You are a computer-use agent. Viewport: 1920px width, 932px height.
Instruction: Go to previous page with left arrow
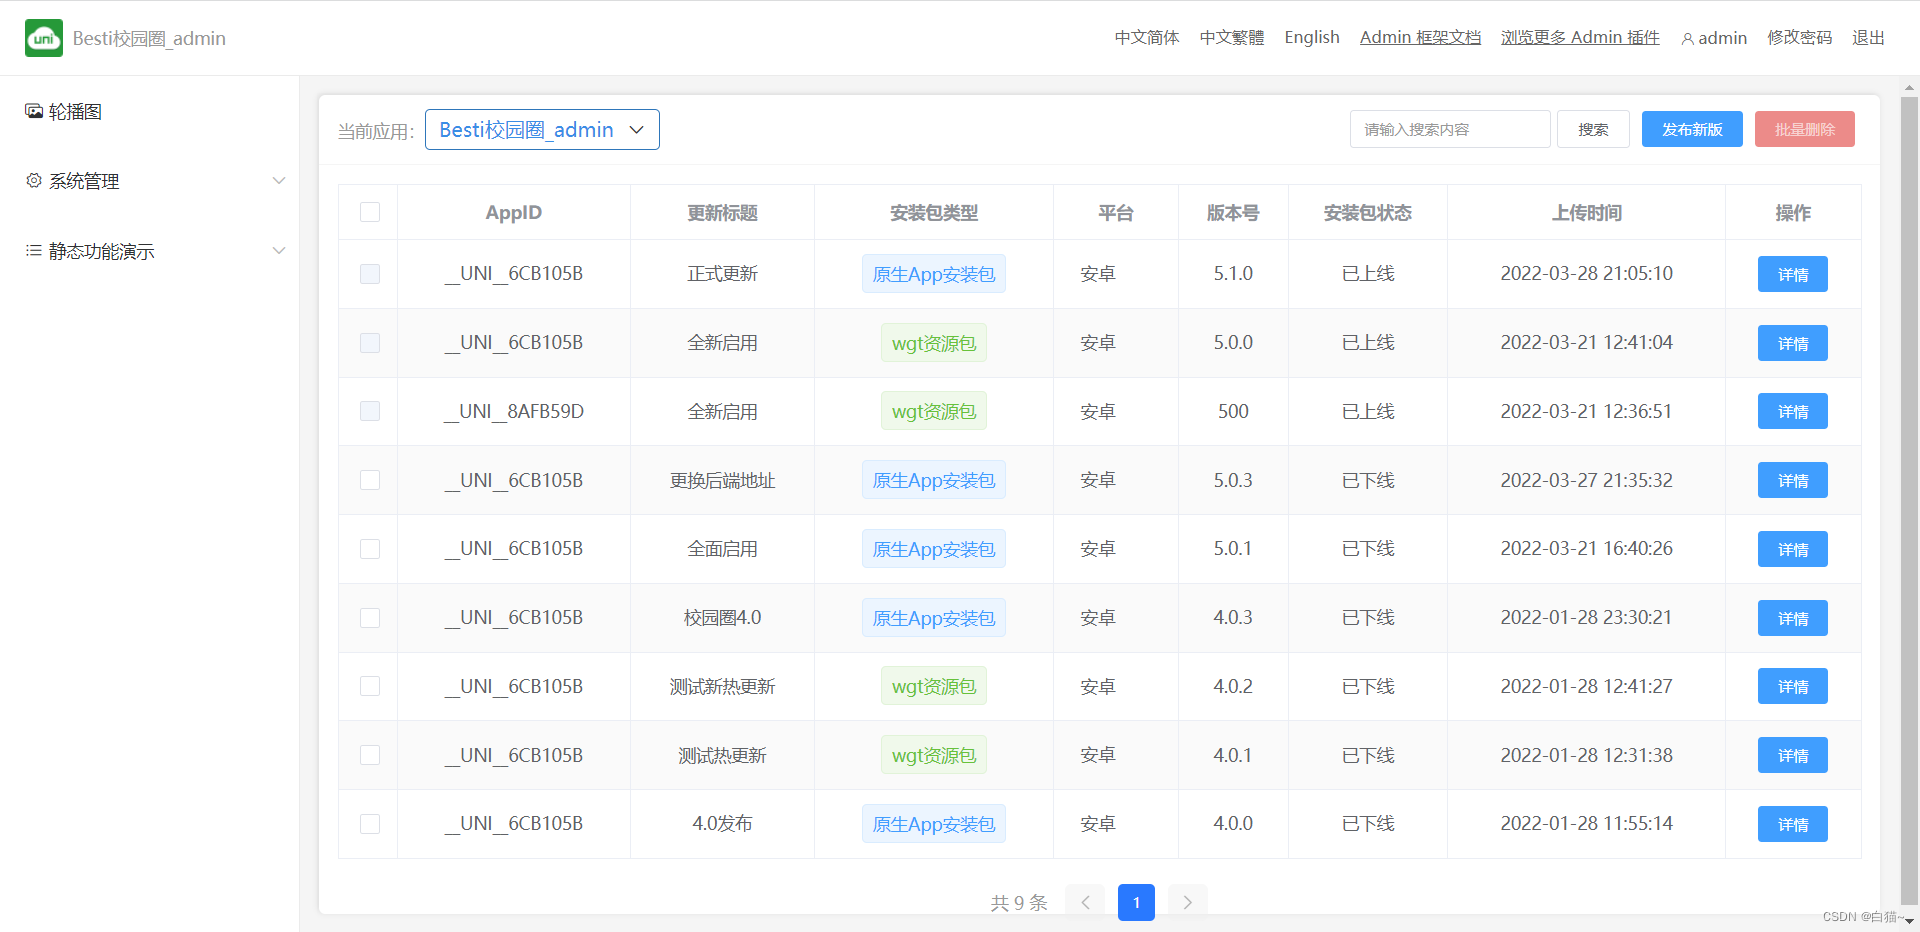1085,902
